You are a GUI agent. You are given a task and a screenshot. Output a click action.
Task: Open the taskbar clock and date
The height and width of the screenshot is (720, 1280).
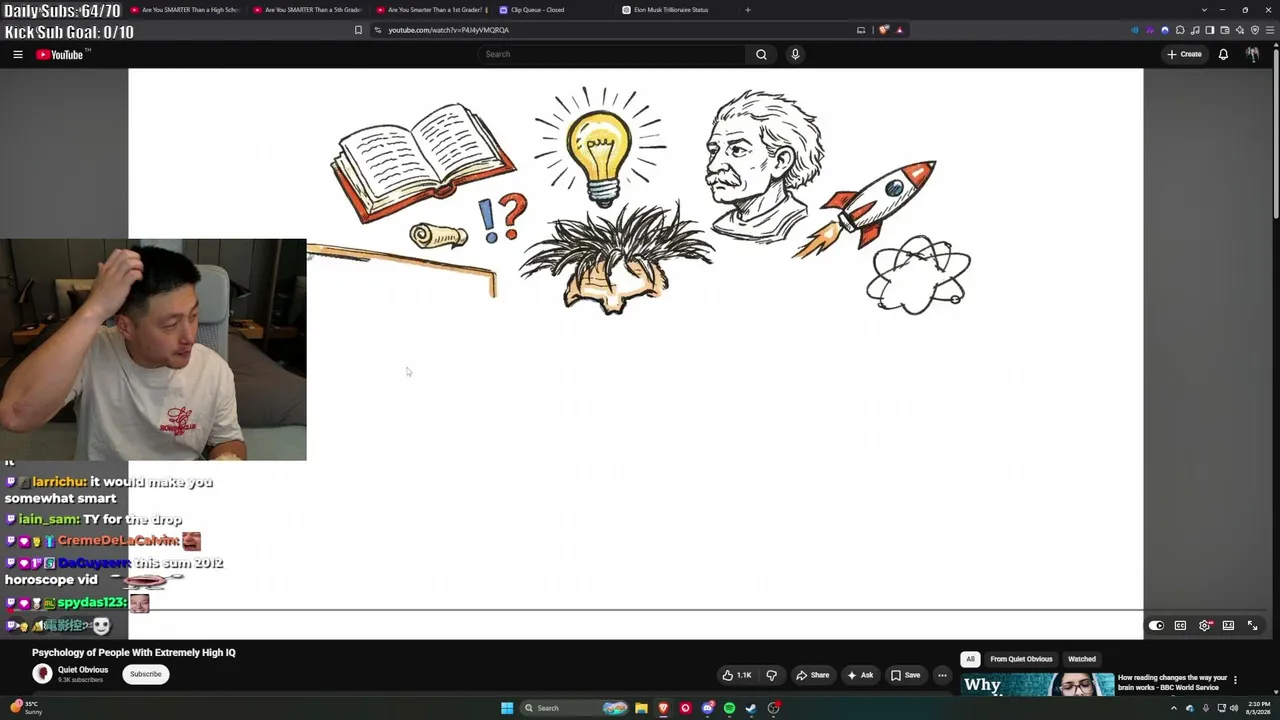pos(1257,708)
